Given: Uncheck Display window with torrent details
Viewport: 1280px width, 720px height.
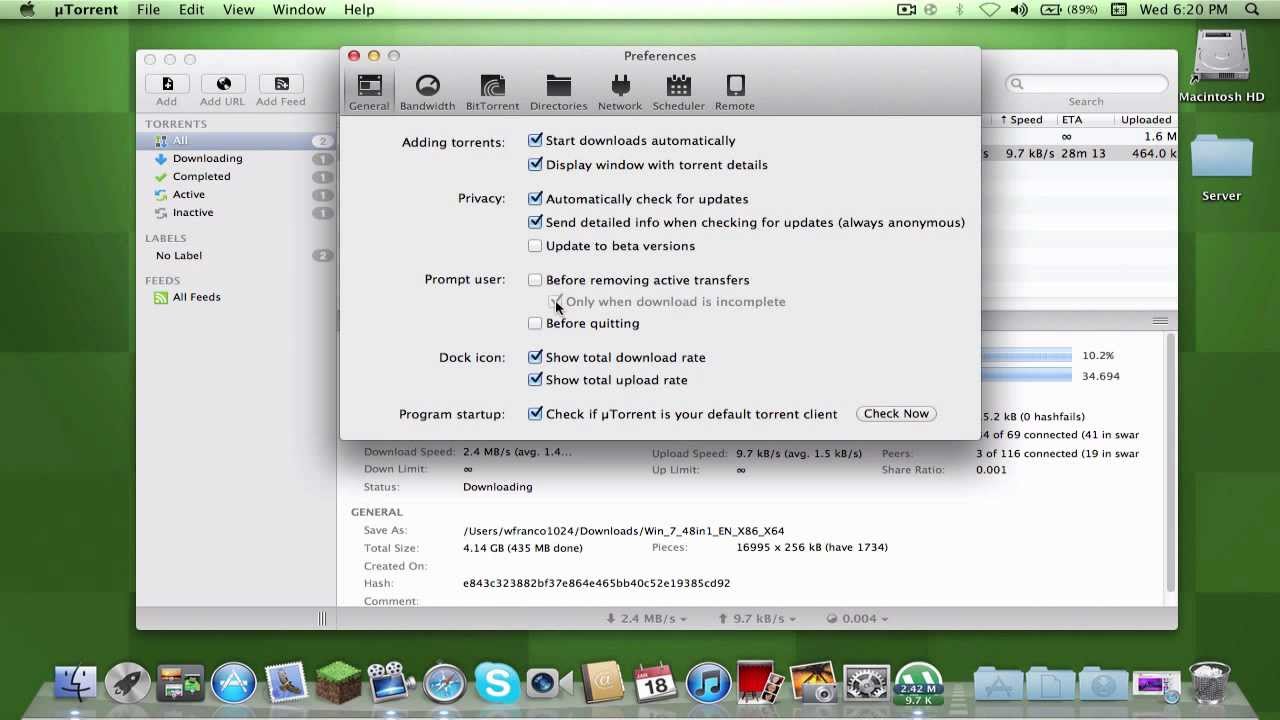Looking at the screenshot, I should click(535, 165).
